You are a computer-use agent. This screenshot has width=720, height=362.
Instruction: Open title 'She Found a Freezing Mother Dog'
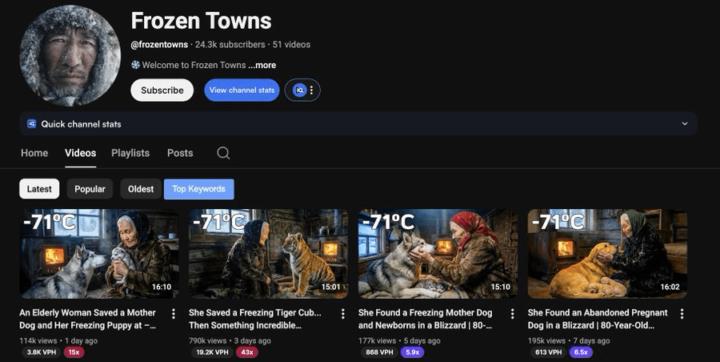(x=425, y=319)
